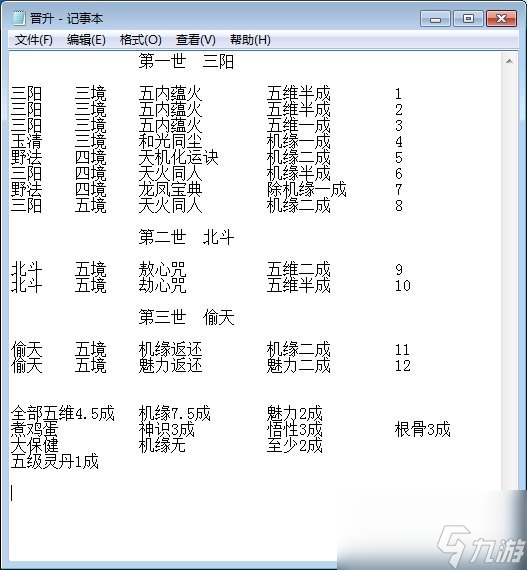Open the 格式(O) menu

[141, 40]
